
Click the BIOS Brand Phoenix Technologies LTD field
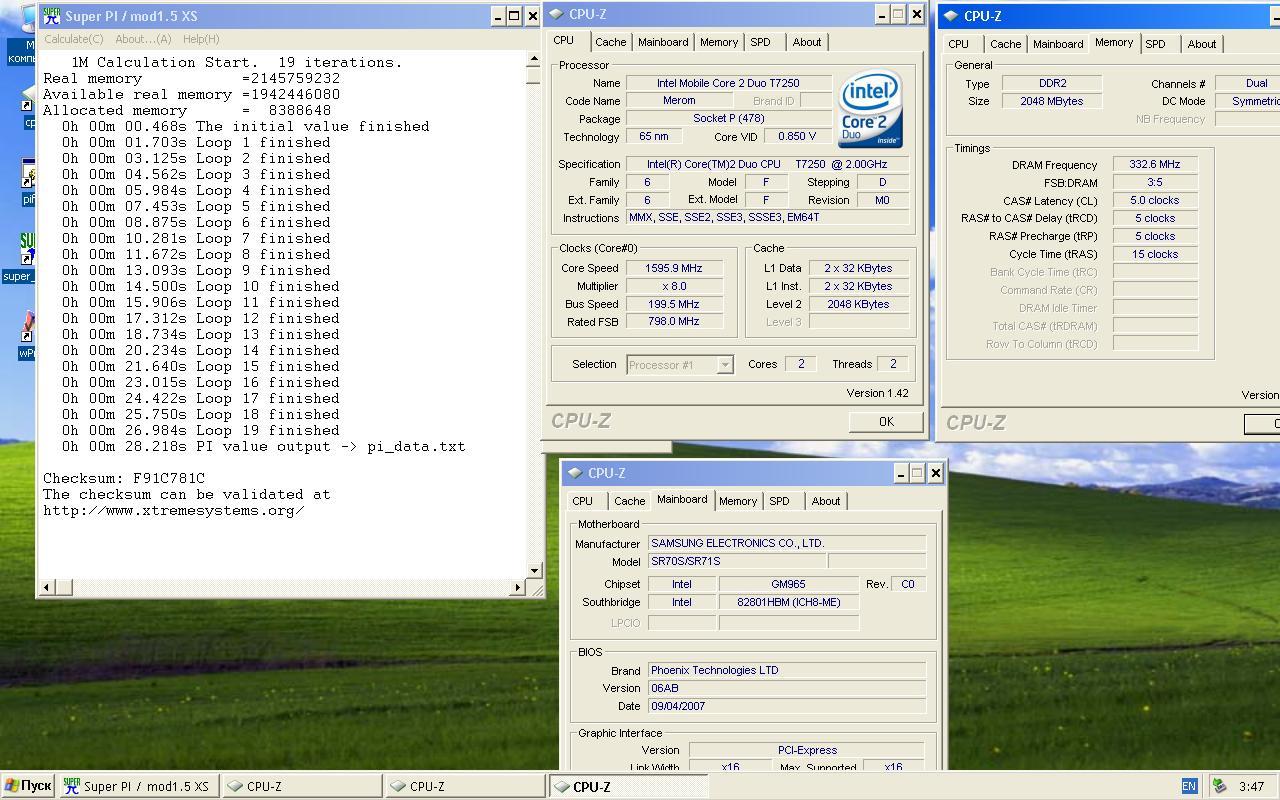787,670
